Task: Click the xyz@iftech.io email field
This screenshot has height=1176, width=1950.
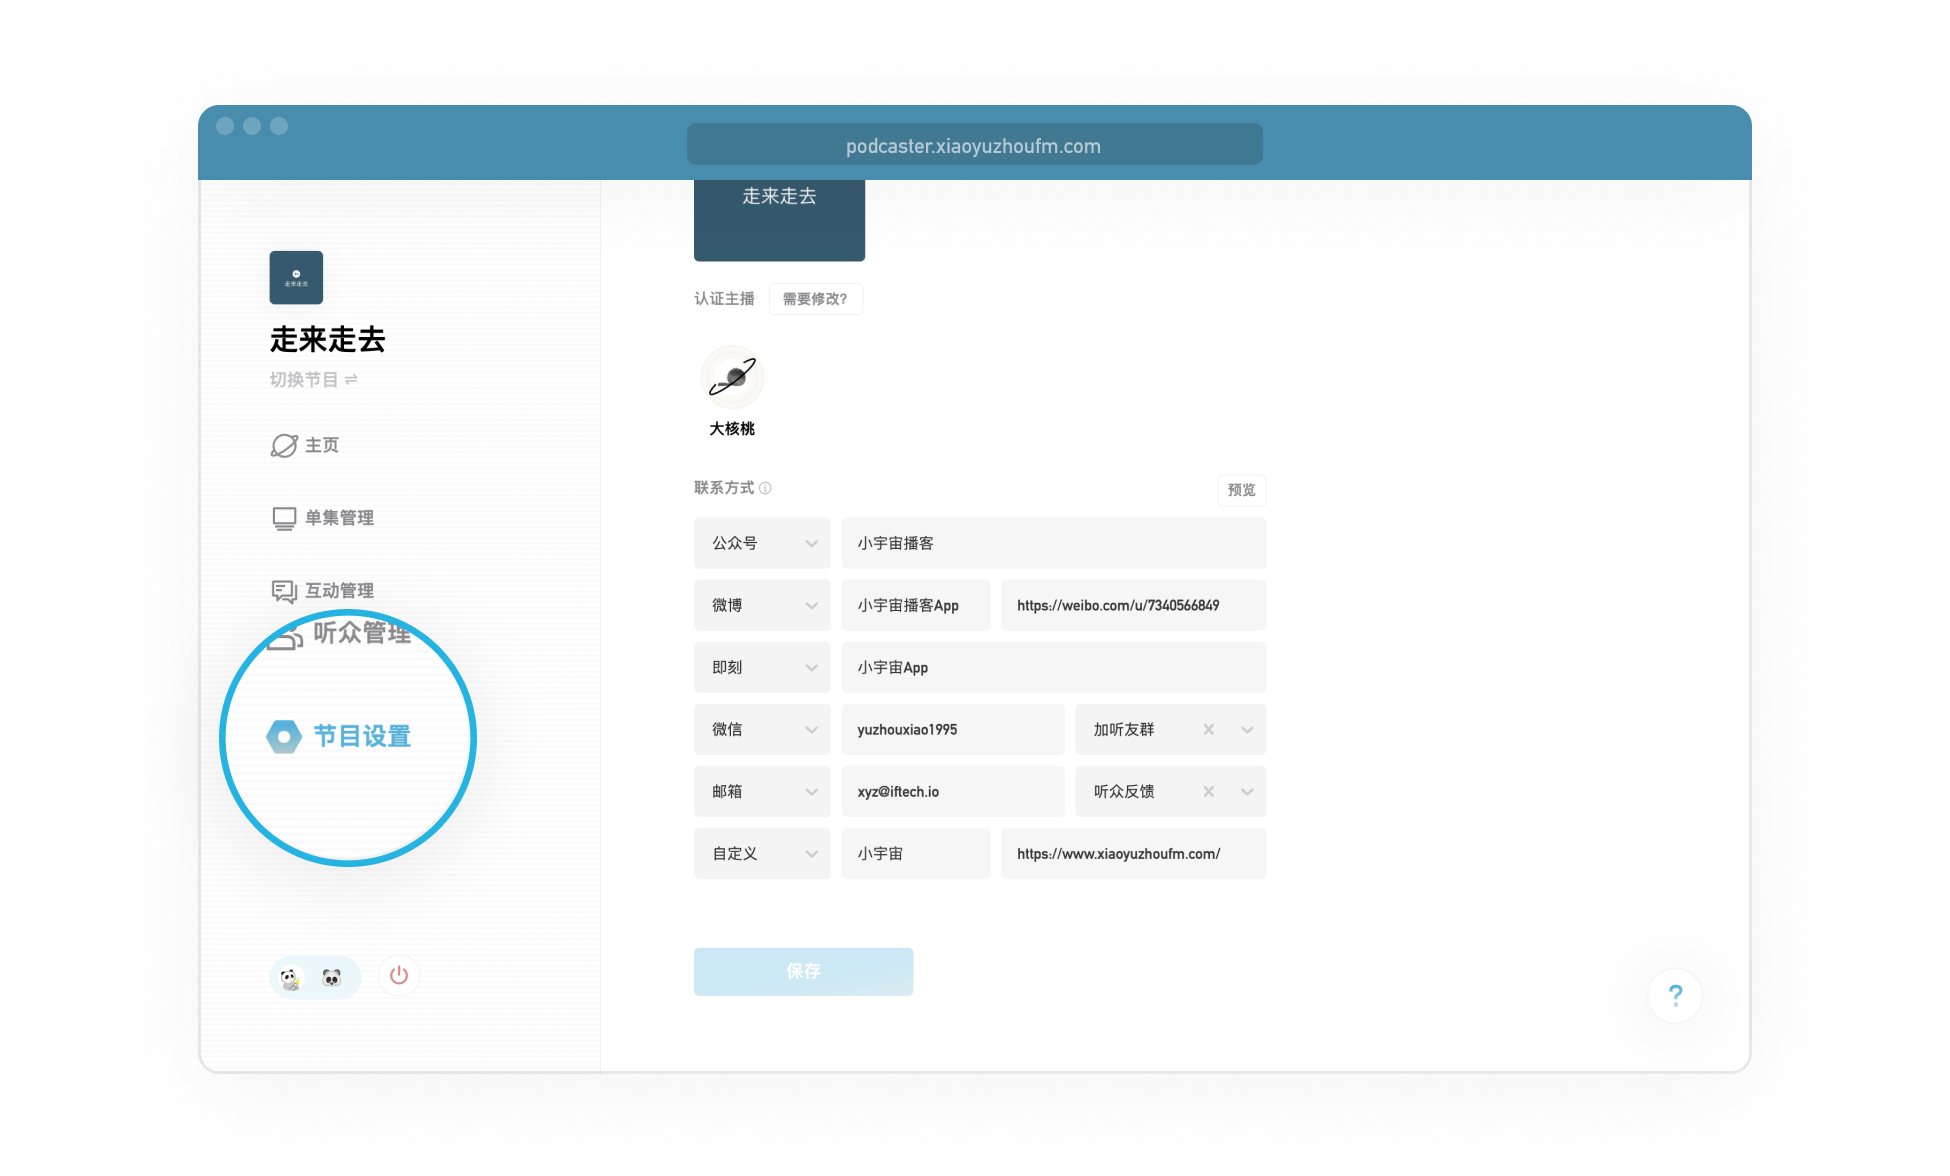Action: click(953, 791)
